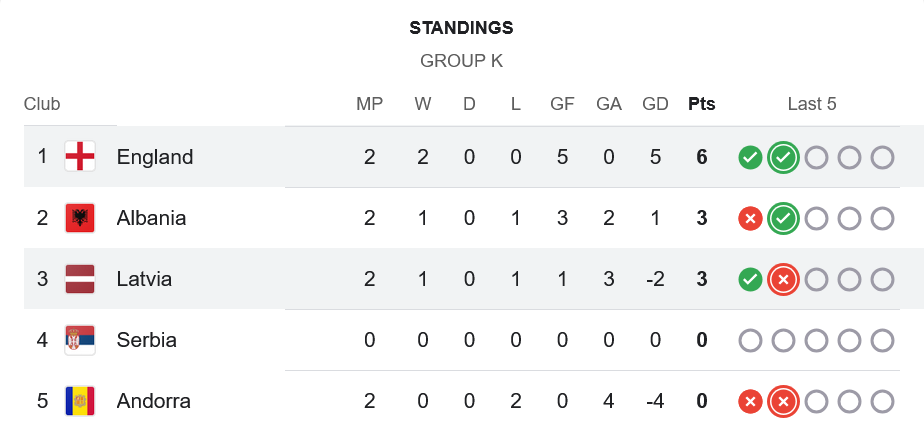This screenshot has height=448, width=924.
Task: Click the MP column header
Action: pyautogui.click(x=370, y=104)
